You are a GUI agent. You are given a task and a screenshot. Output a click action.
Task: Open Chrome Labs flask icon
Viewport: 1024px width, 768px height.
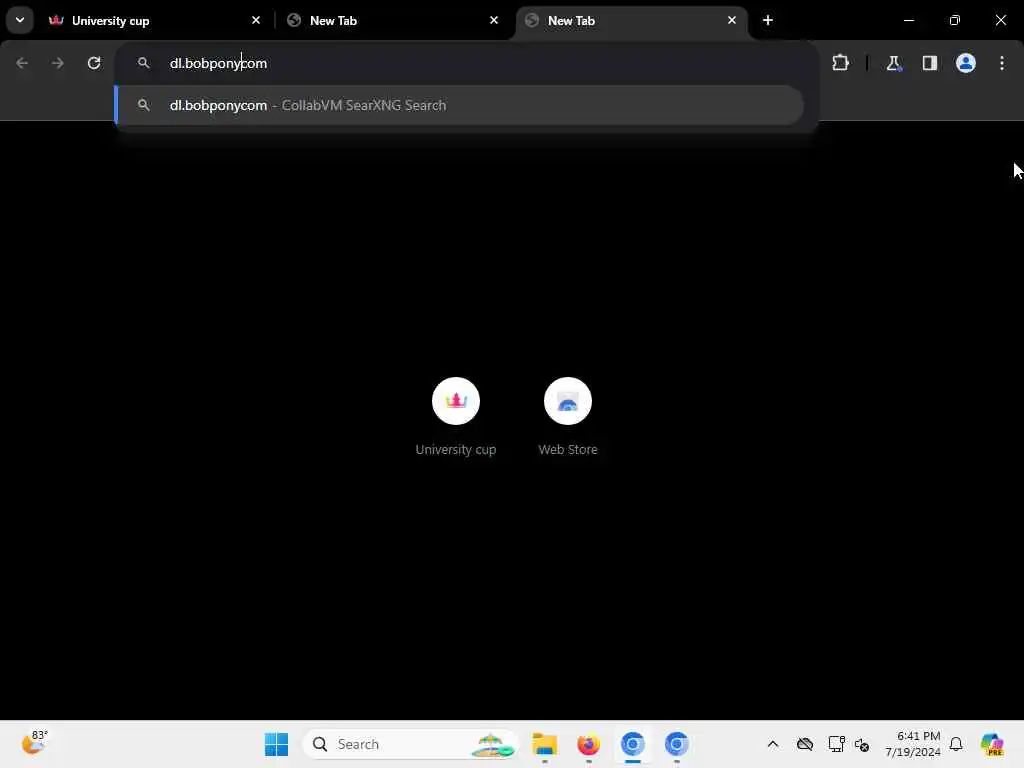893,63
